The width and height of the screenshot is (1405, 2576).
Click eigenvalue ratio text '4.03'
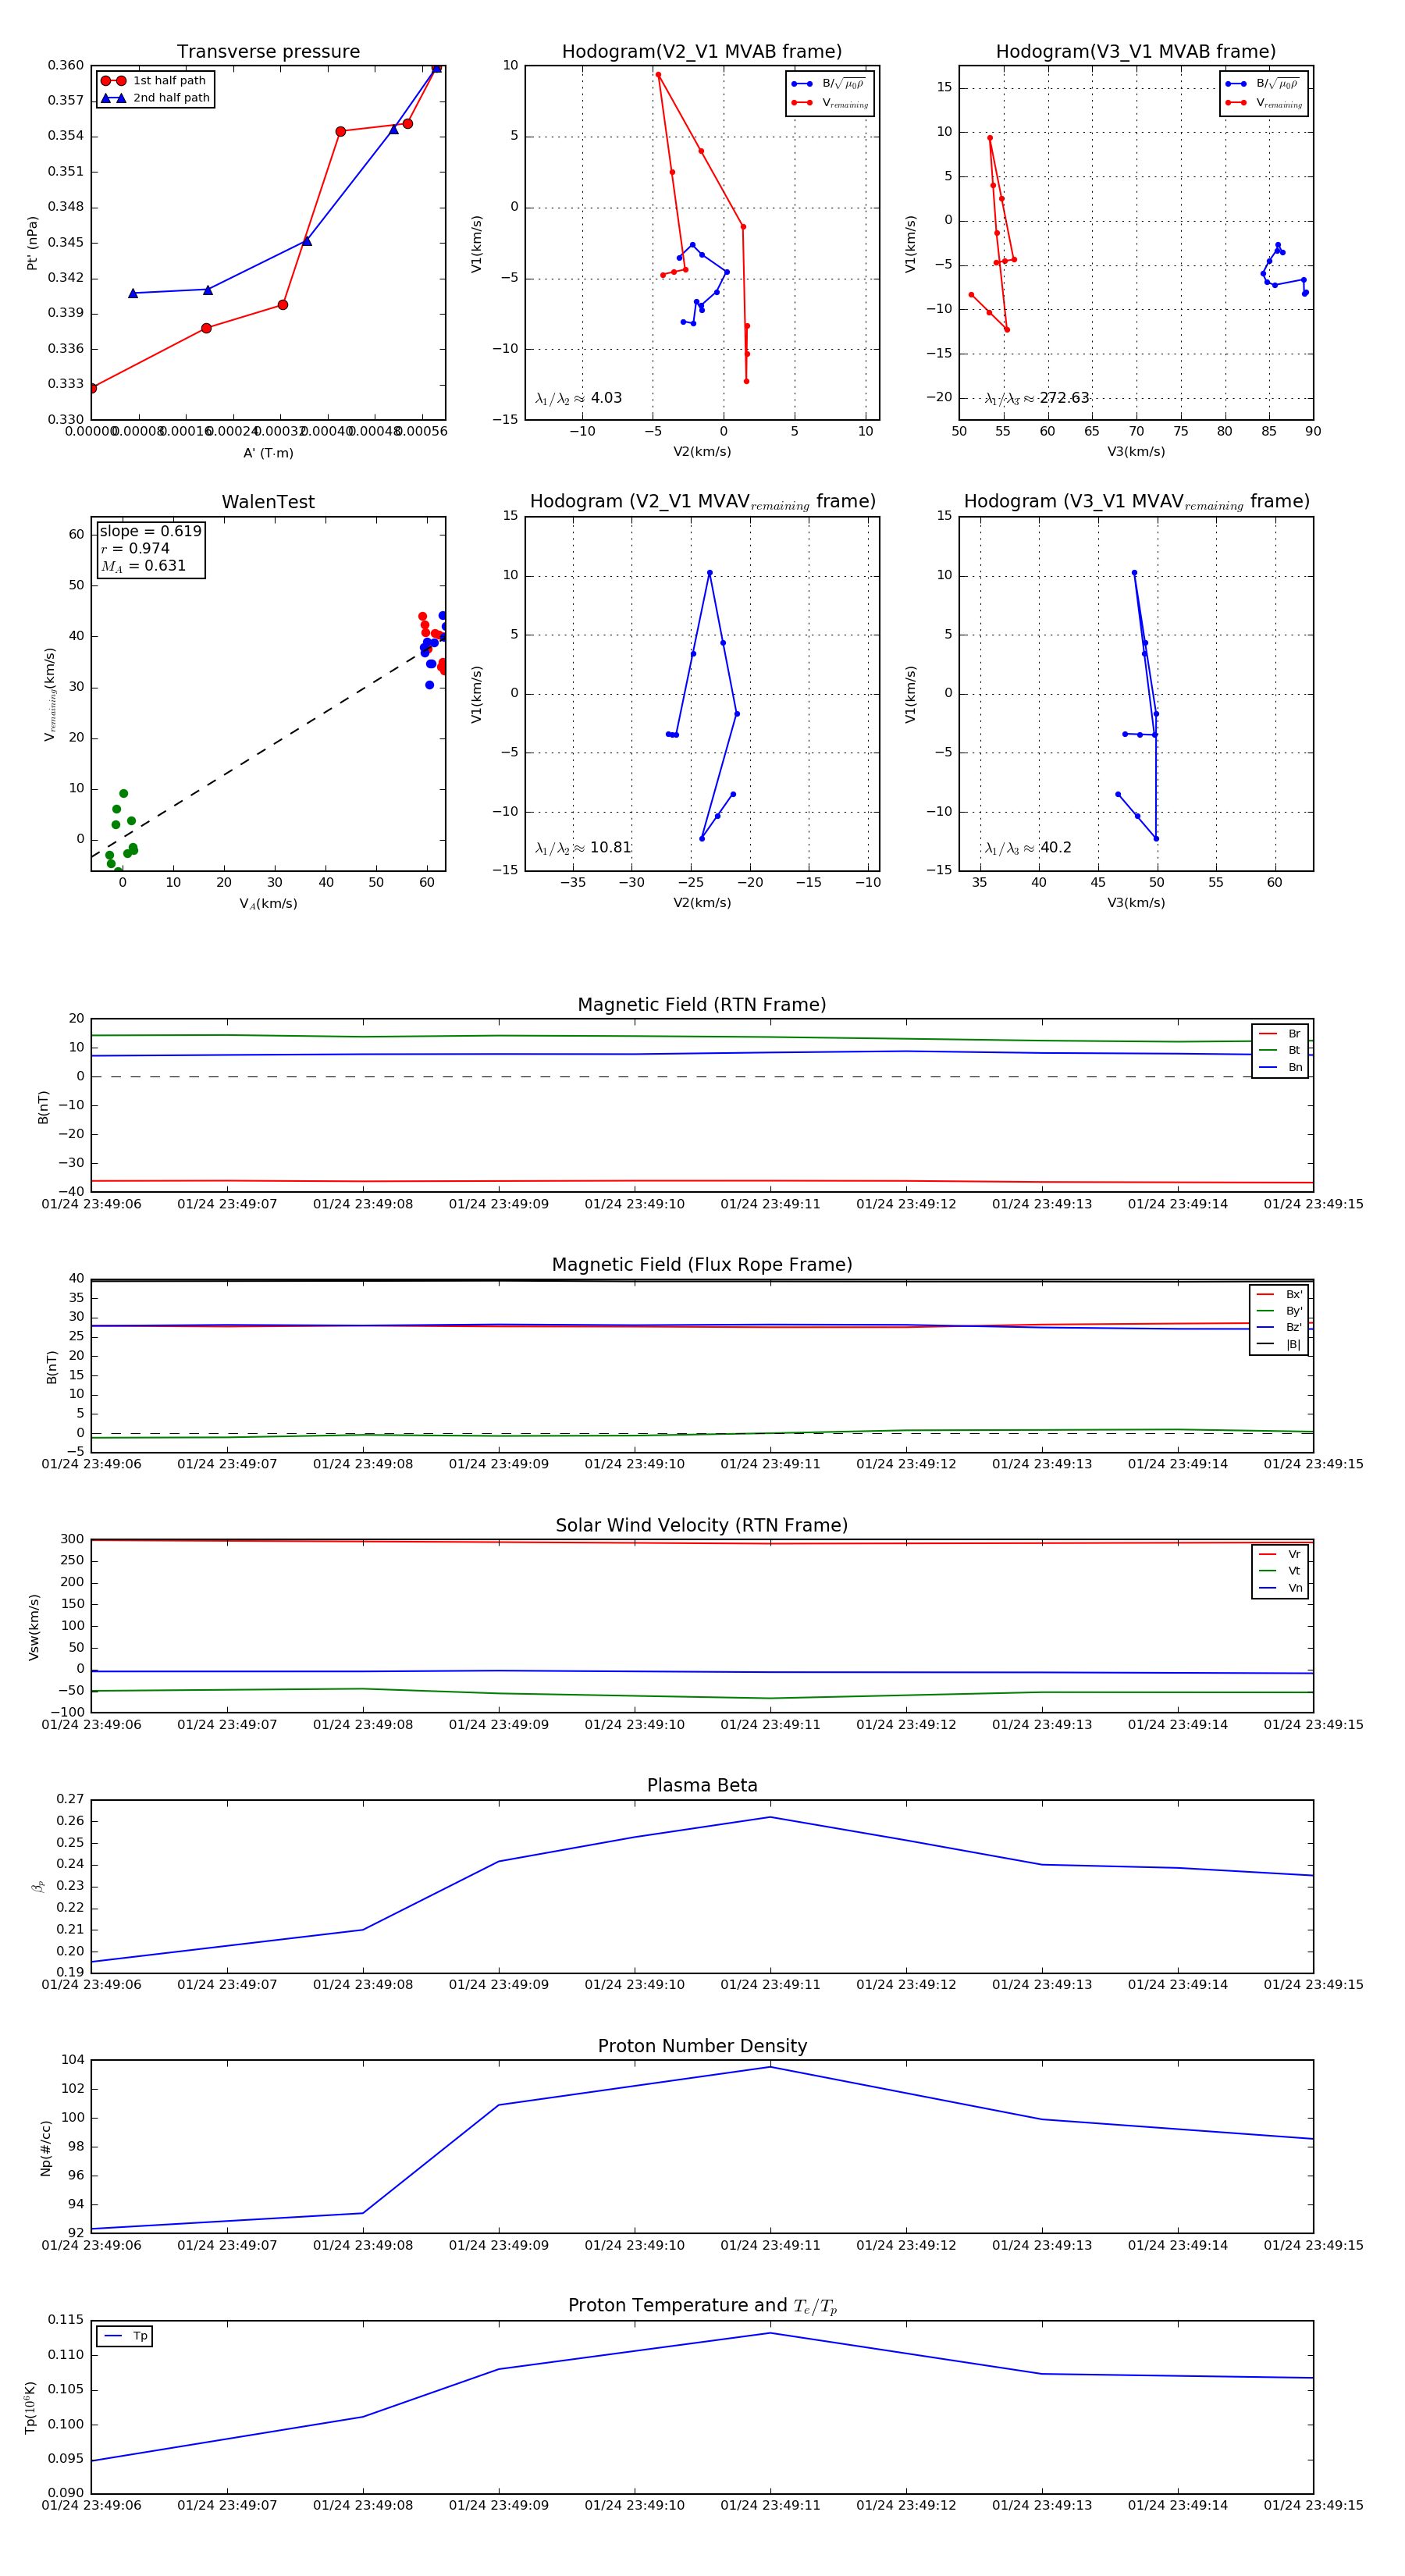click(606, 398)
